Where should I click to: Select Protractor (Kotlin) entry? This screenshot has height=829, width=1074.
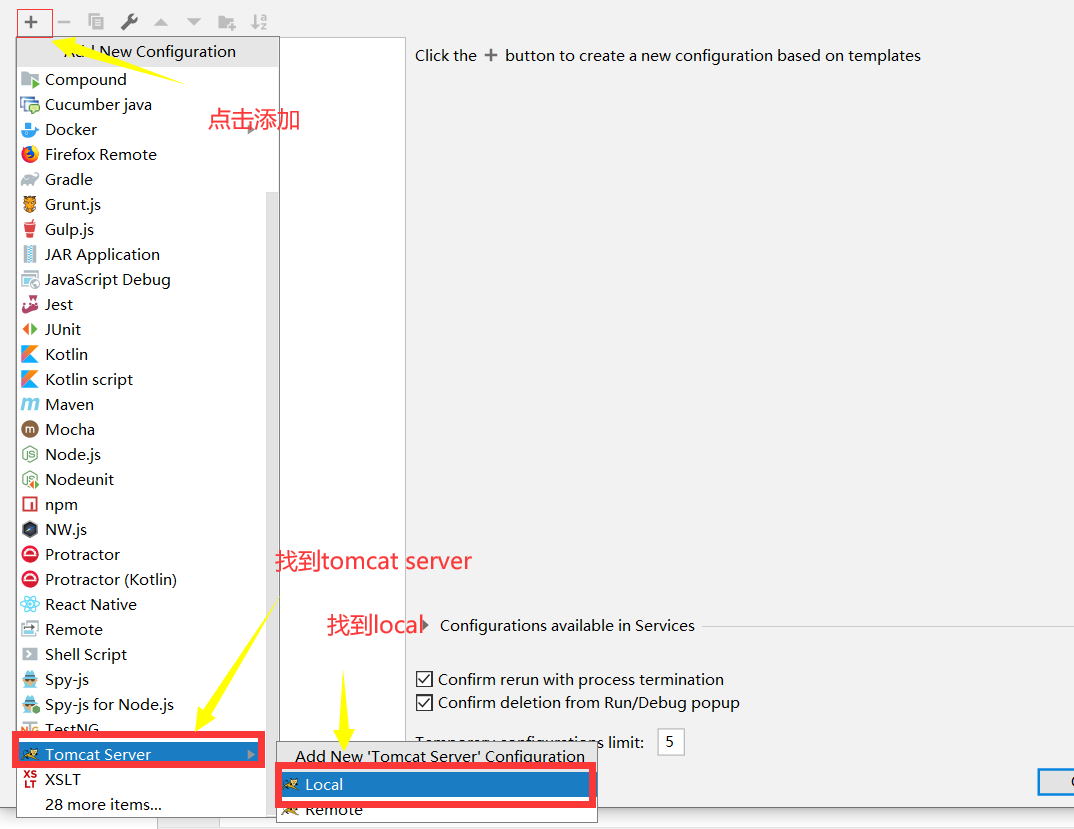coord(142,580)
